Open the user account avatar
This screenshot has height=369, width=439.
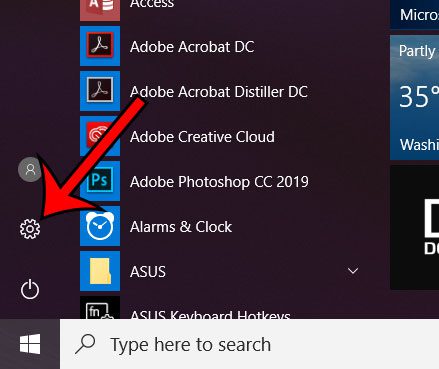[30, 169]
